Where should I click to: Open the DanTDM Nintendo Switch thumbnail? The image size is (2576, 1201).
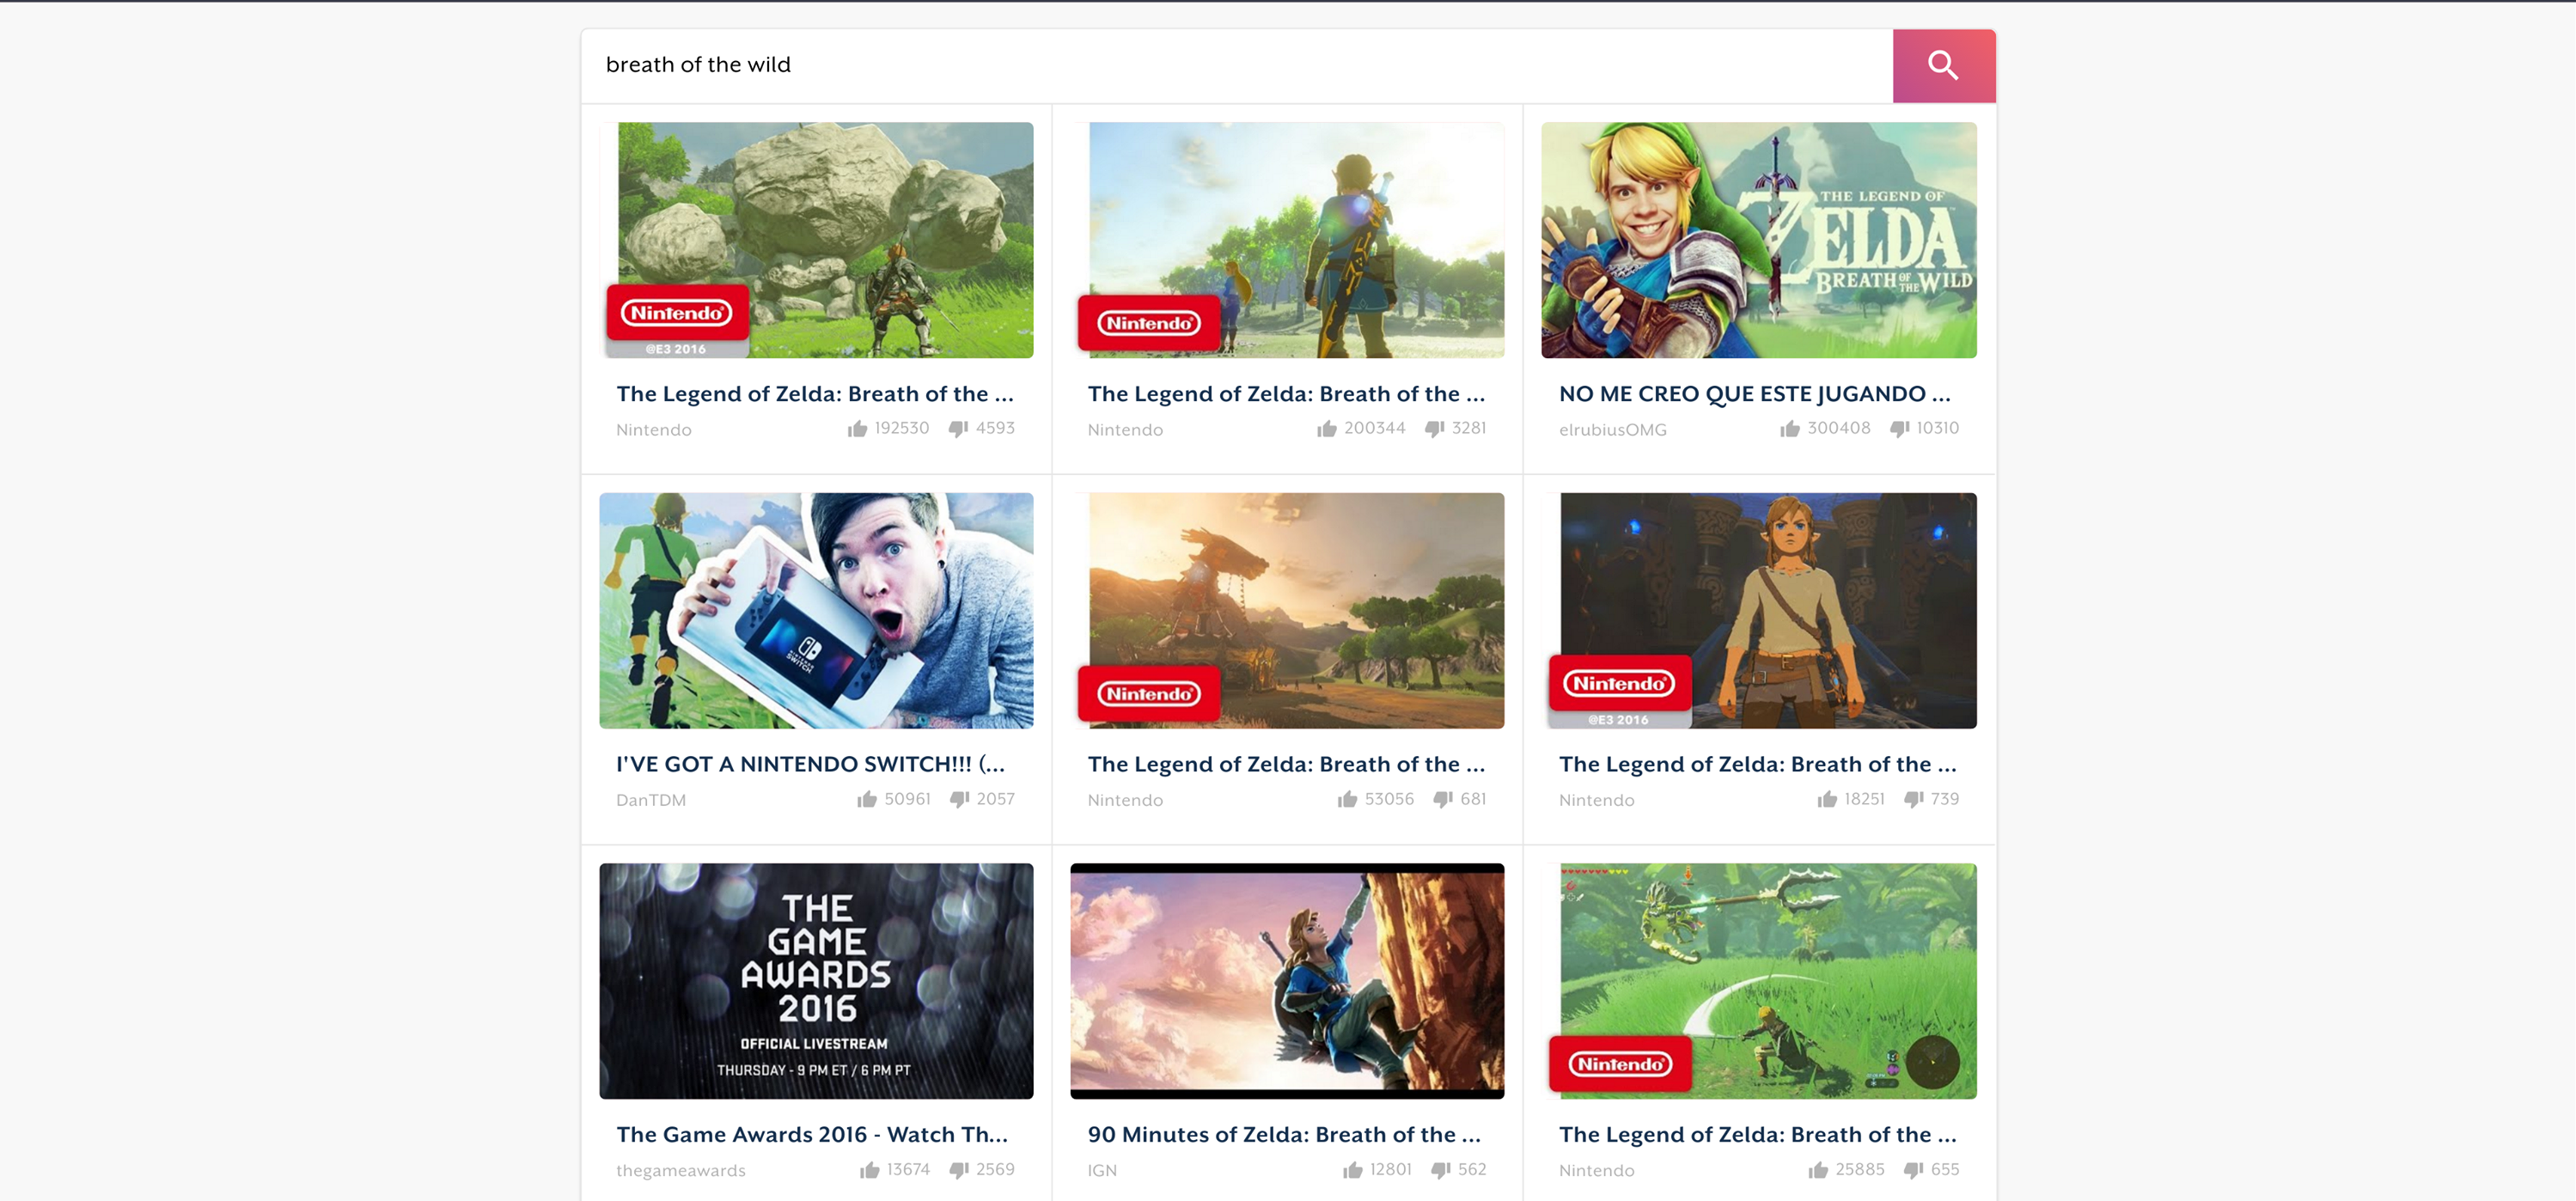pyautogui.click(x=816, y=610)
